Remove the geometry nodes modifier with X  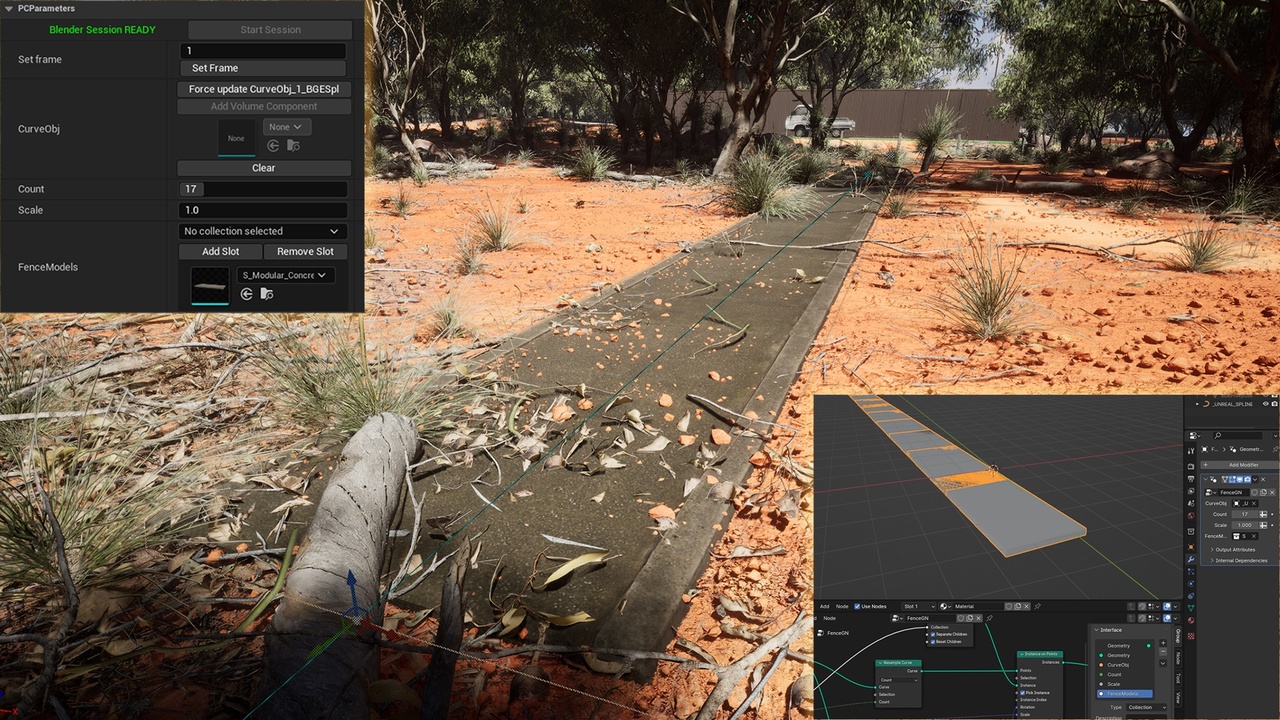click(1263, 479)
